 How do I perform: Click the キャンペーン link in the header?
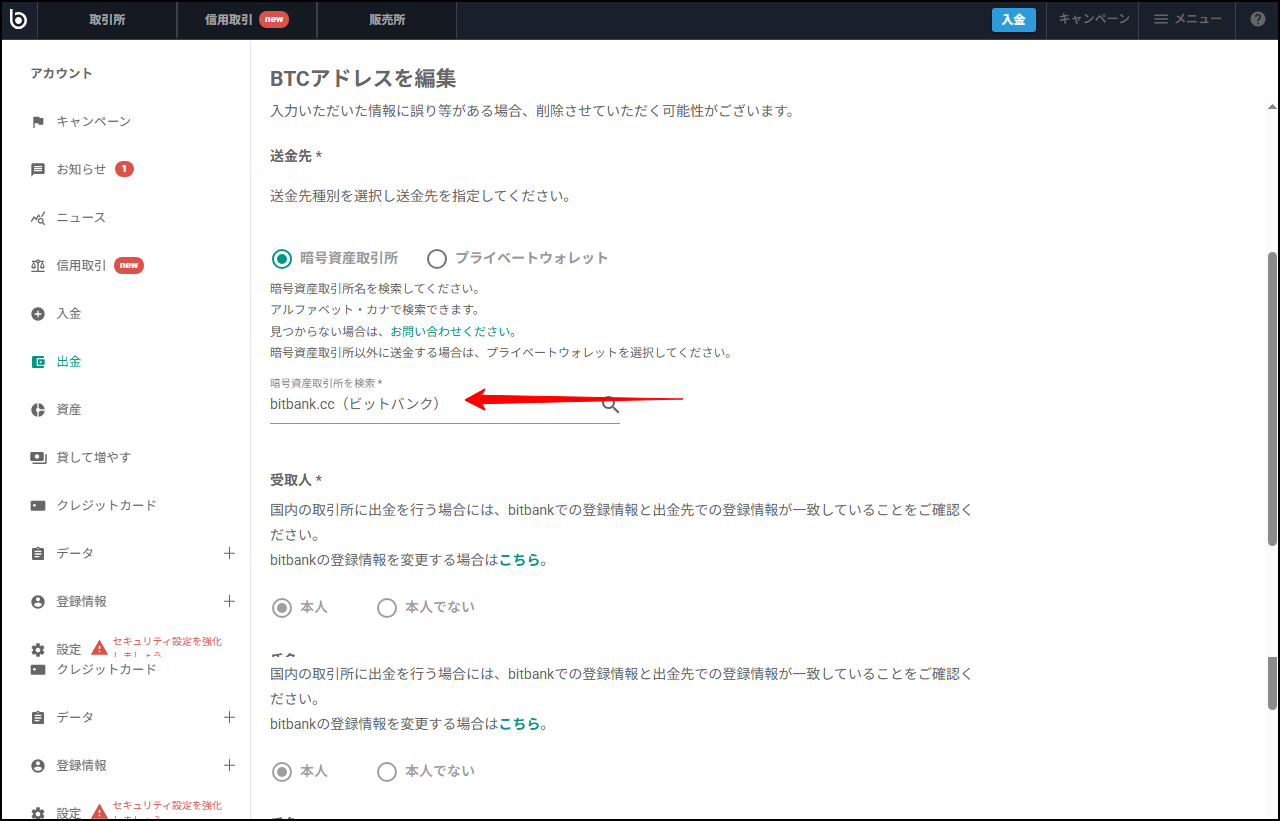[x=1094, y=19]
